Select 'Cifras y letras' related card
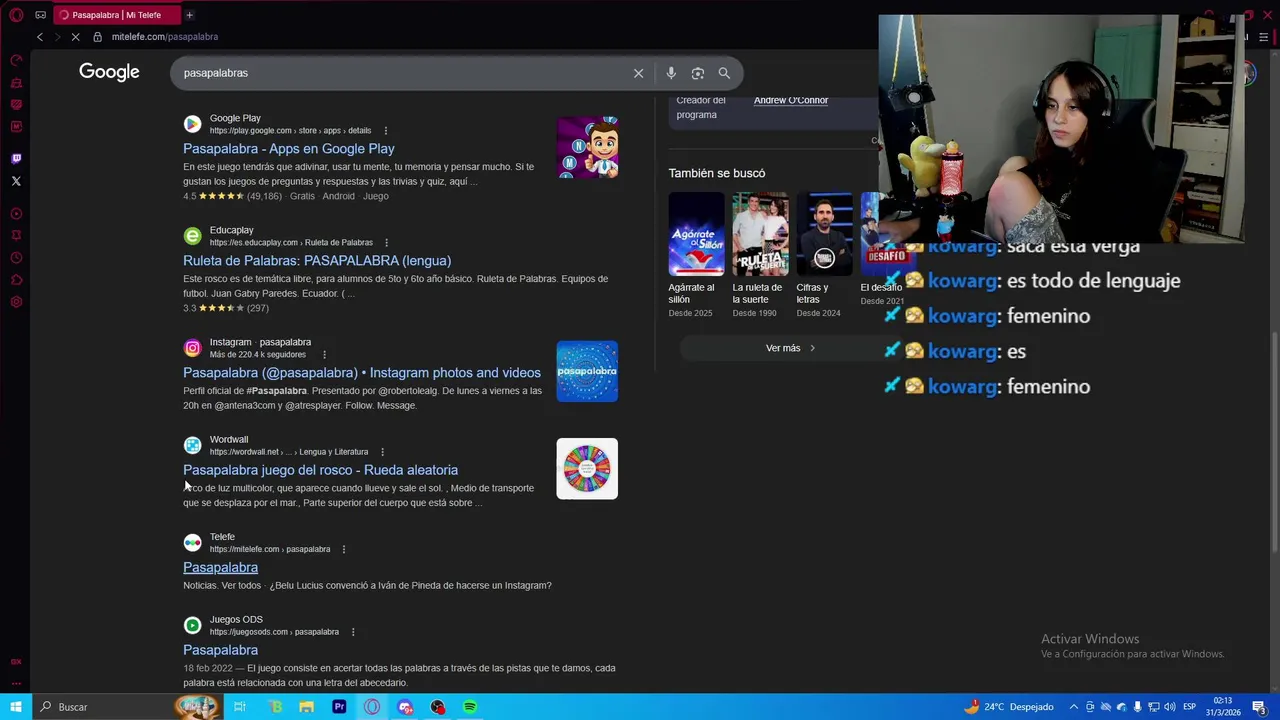Viewport: 1280px width, 720px height. 824,255
